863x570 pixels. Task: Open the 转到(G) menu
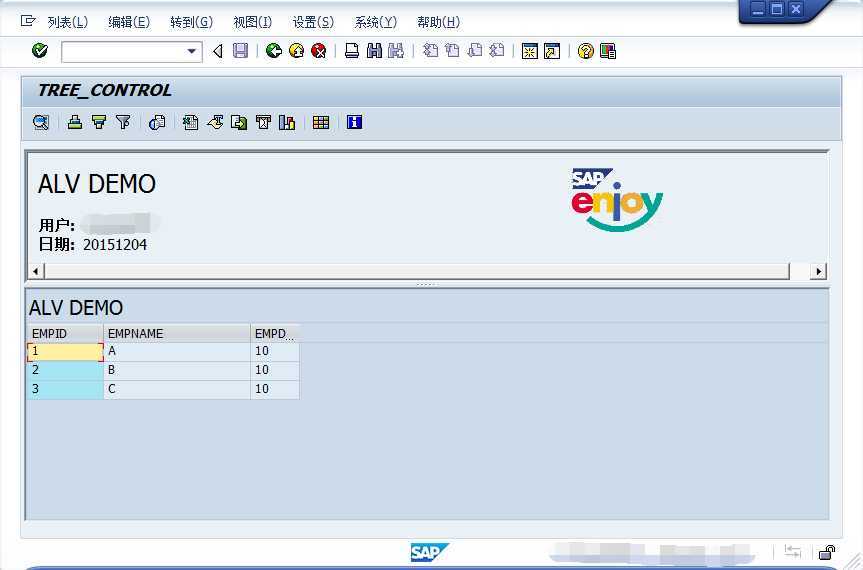(x=191, y=22)
